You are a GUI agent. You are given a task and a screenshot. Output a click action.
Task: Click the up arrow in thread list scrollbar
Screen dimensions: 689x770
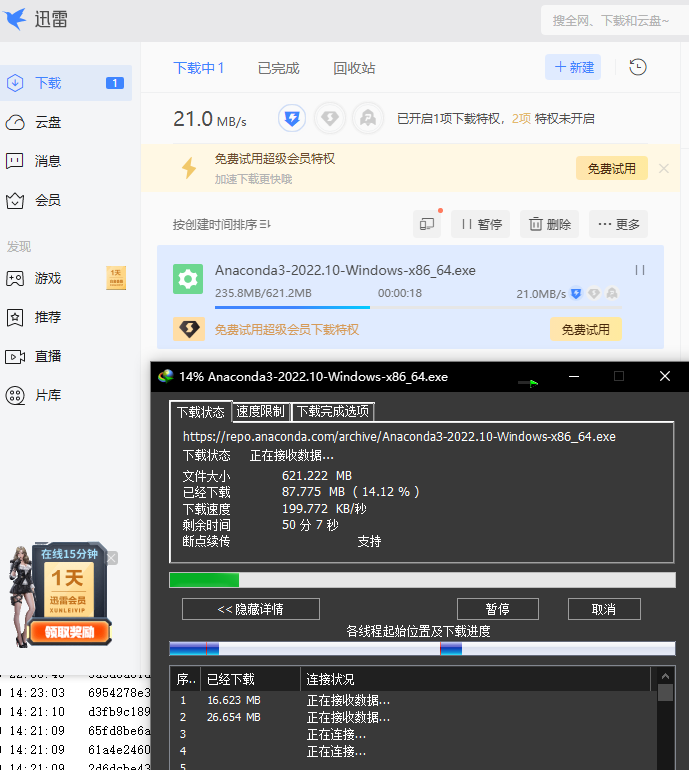tap(665, 676)
